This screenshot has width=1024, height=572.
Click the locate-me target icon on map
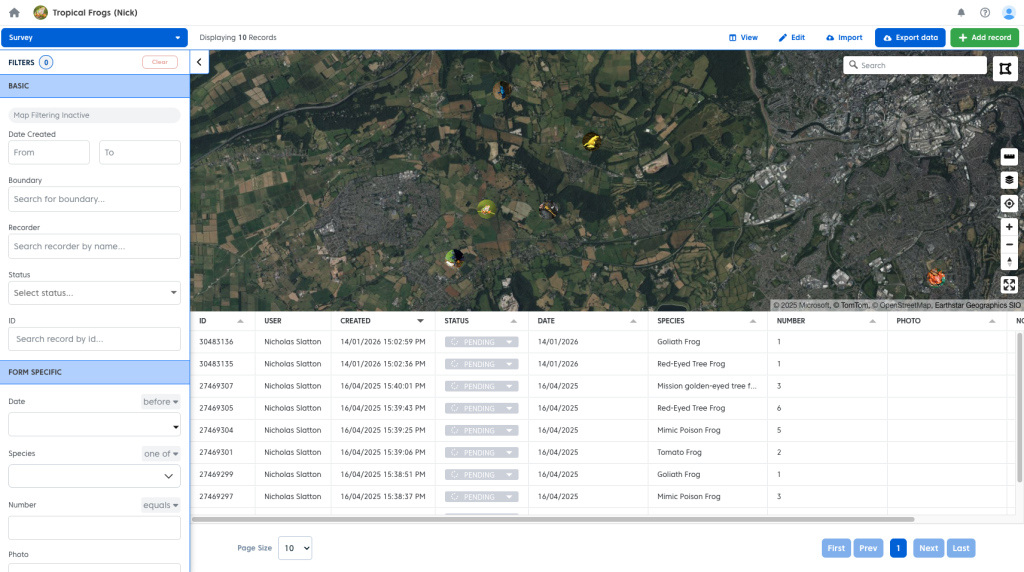(x=1009, y=203)
